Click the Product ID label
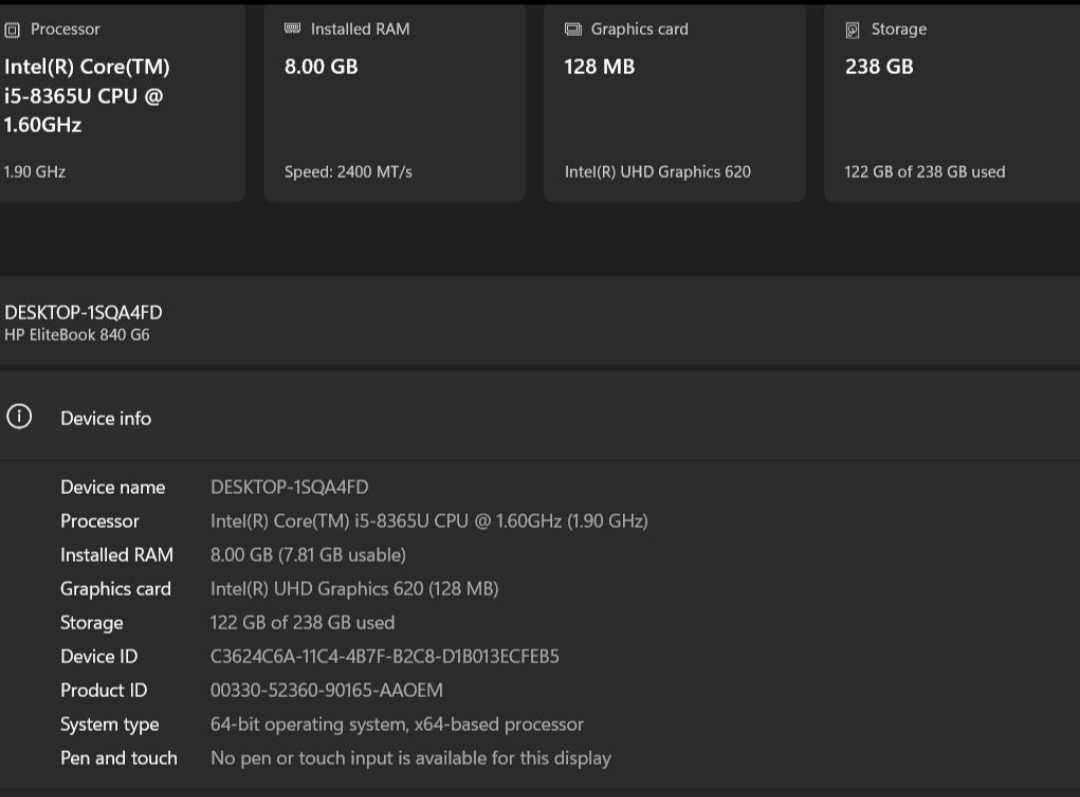The image size is (1080, 797). click(104, 690)
